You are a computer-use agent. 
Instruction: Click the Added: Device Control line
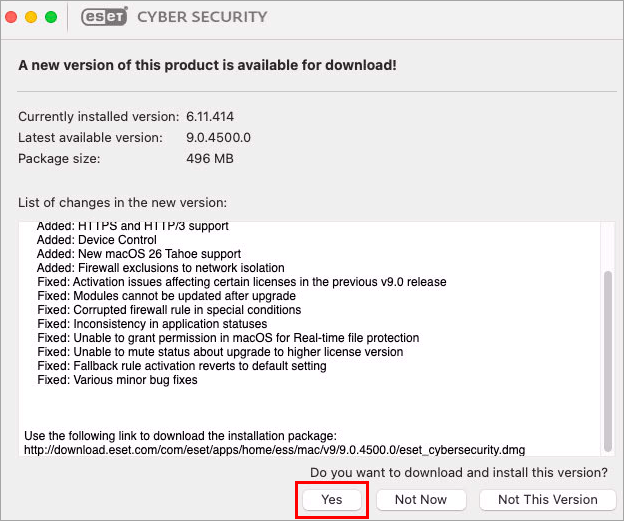click(96, 240)
